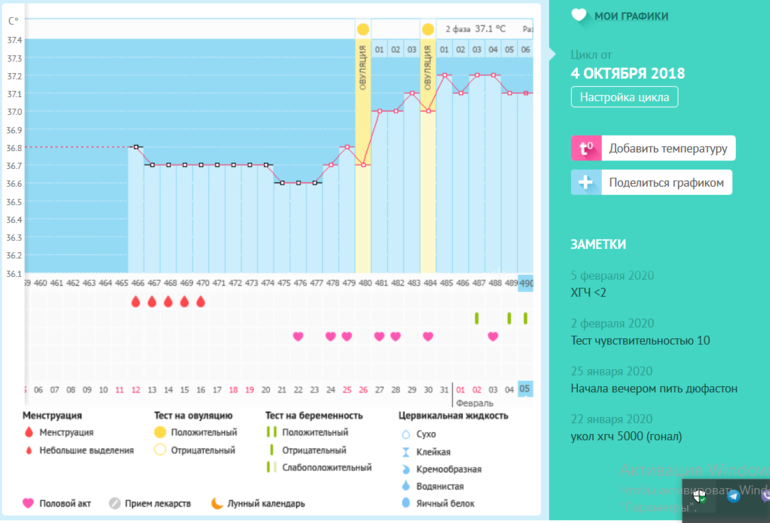Screen dimensions: 770x523
Task: Click menstruation drop on cycle day 466
Action: 136,301
